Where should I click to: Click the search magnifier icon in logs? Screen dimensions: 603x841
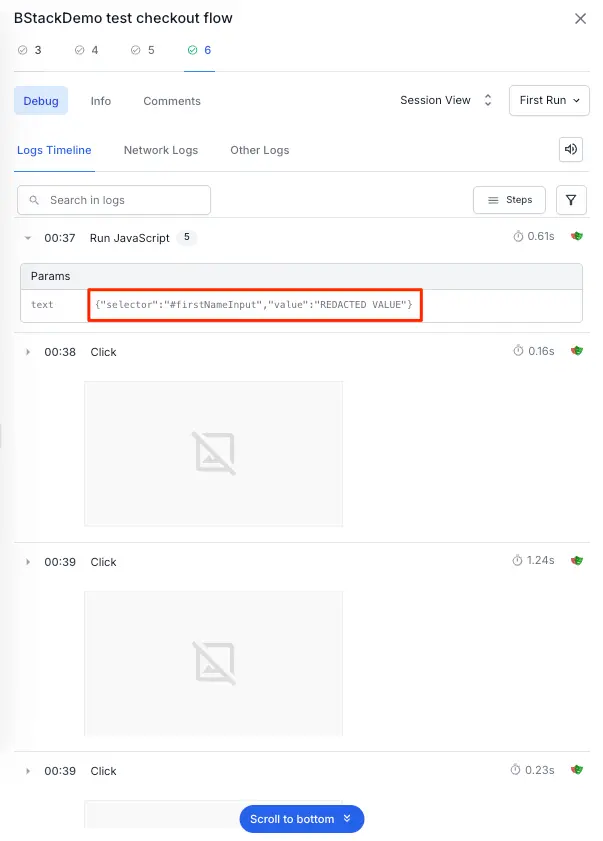[x=35, y=200]
